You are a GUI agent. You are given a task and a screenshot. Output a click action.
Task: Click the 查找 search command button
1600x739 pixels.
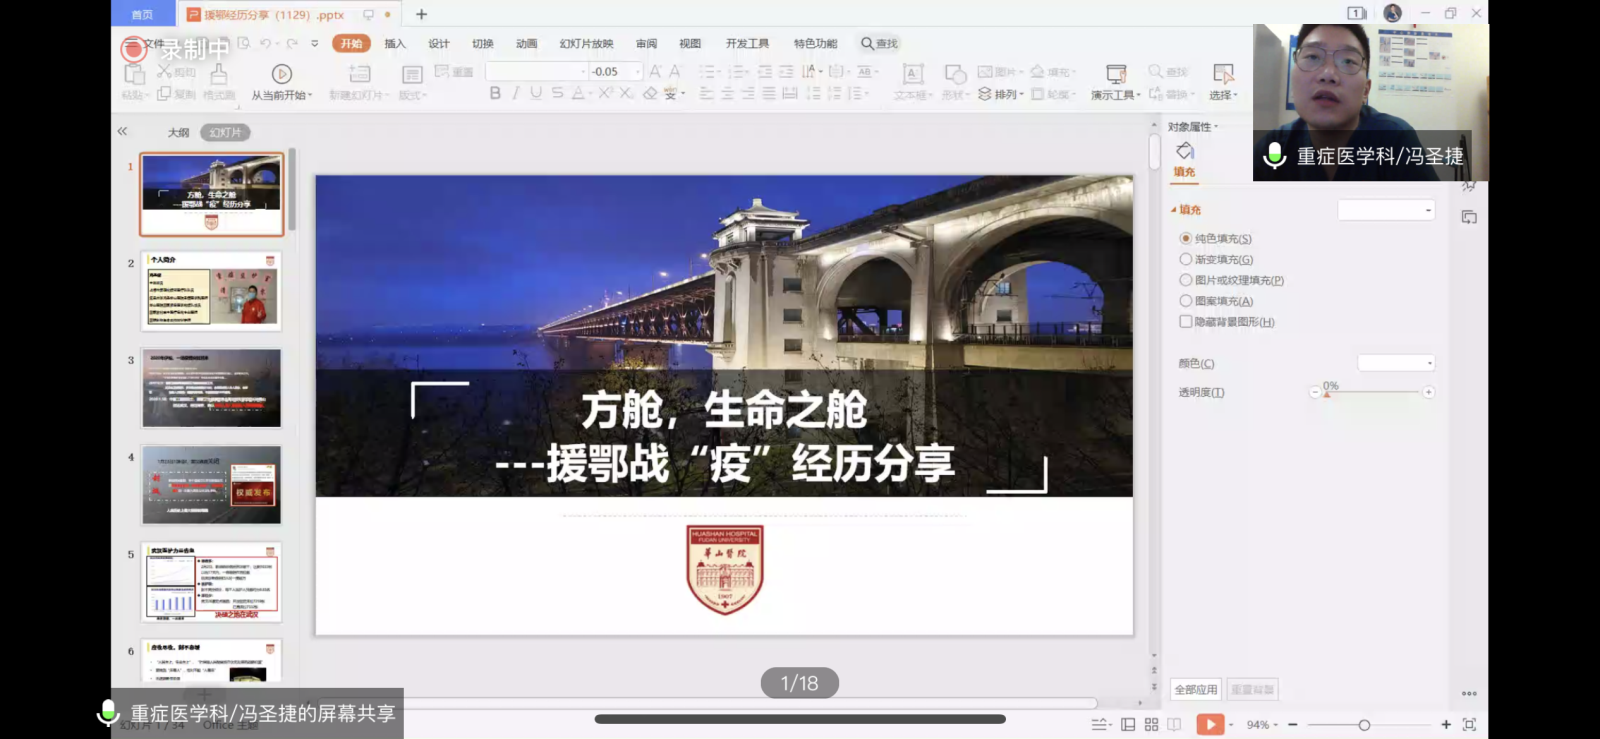[x=879, y=43]
